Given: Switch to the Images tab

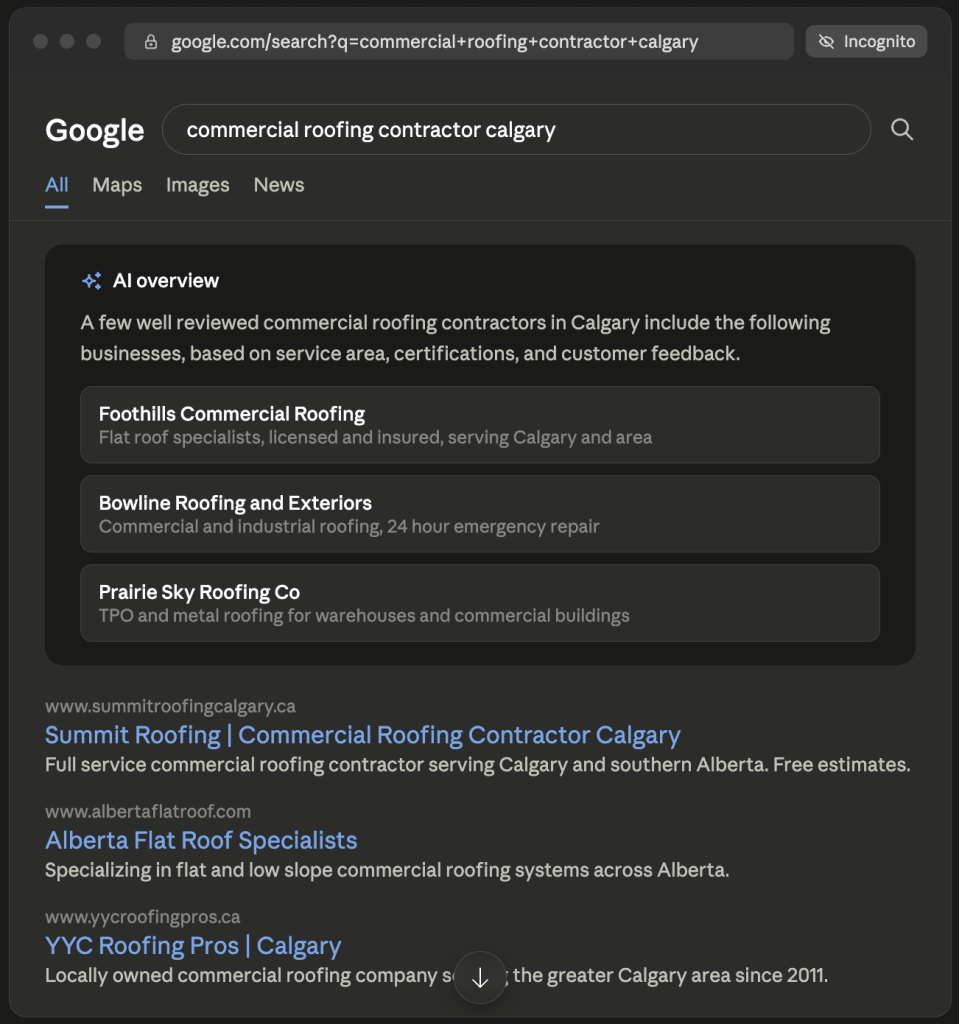Looking at the screenshot, I should 197,185.
